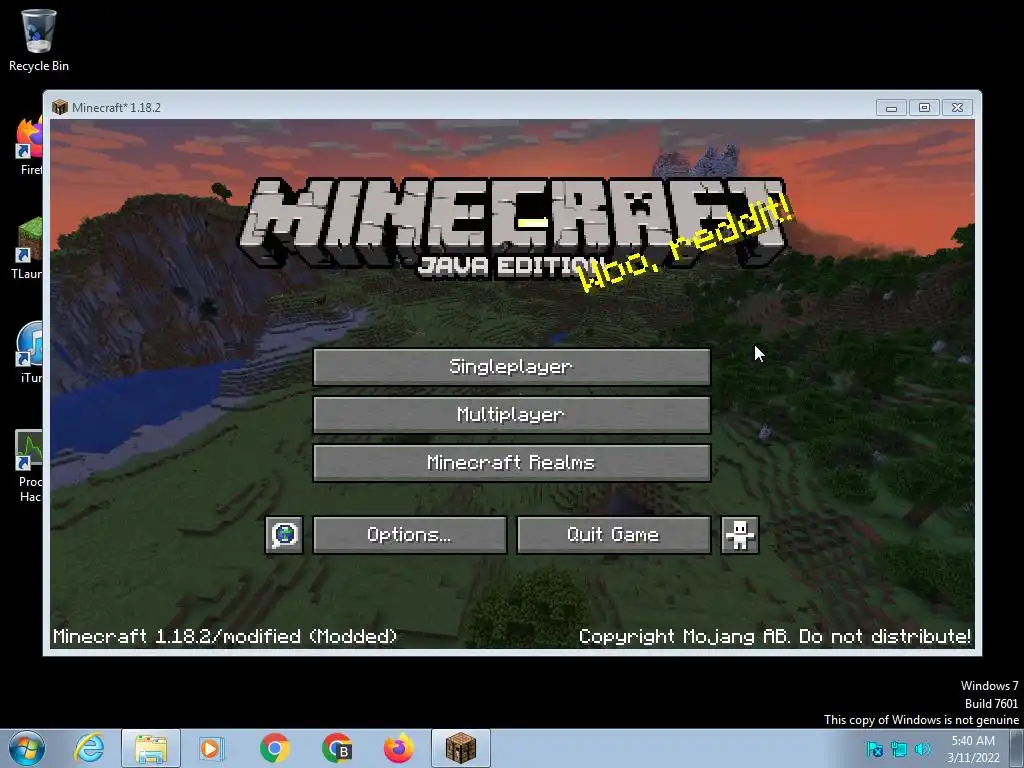
Task: Launch Google Chrome from taskbar
Action: click(x=275, y=748)
